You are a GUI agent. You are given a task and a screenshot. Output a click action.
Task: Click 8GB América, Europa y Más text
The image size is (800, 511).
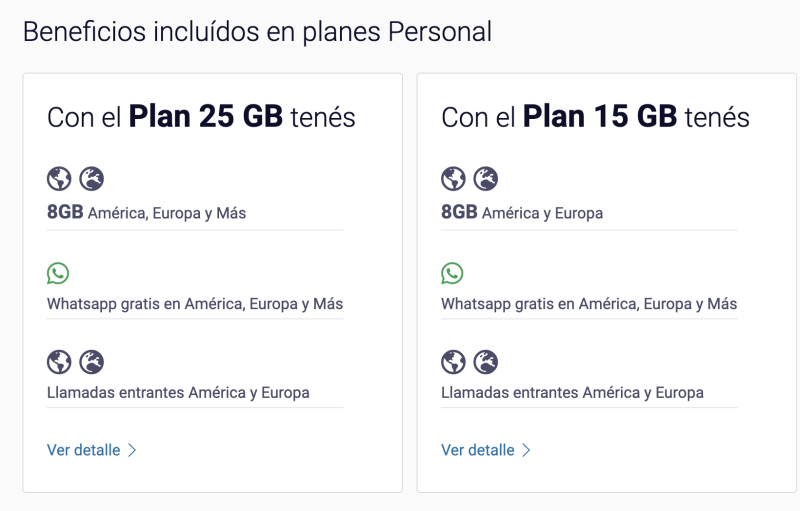click(146, 212)
